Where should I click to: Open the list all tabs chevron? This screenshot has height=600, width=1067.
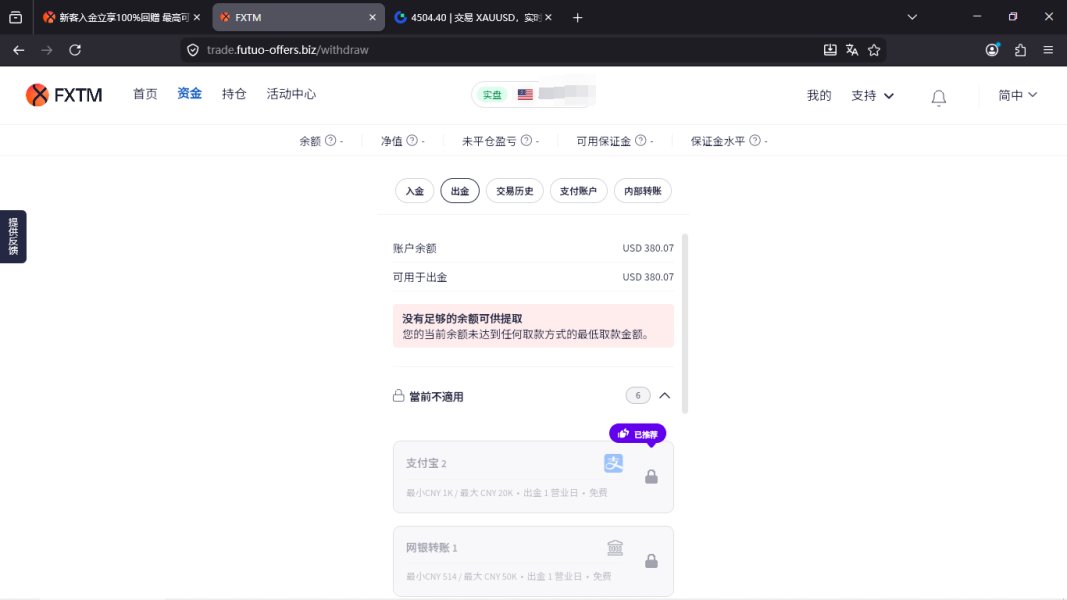(912, 17)
